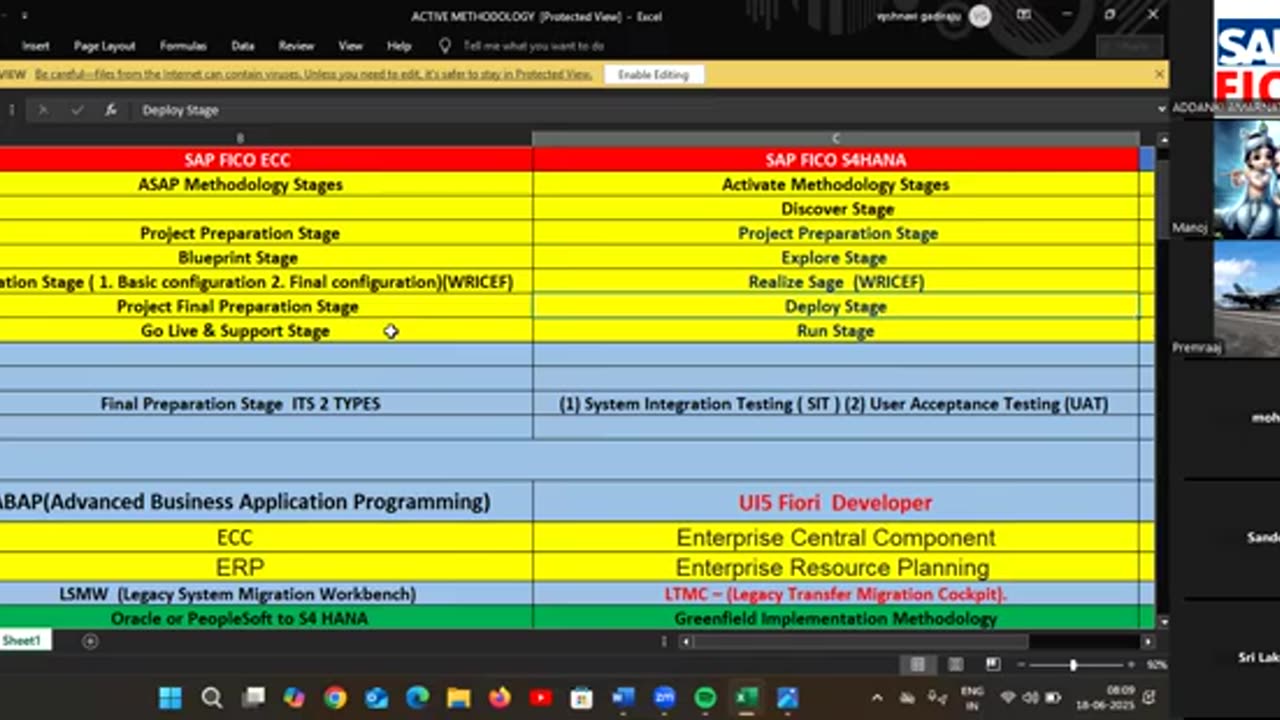Click the horizontal scroll right arrow
Screen dimensions: 1280x720
point(1148,641)
